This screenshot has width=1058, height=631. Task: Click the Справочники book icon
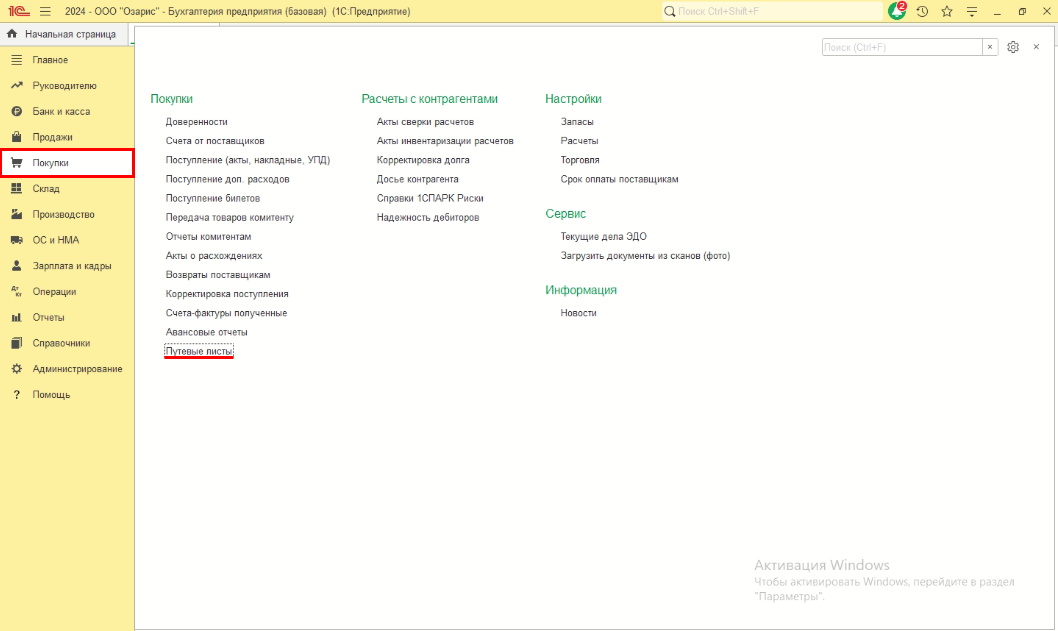click(x=16, y=343)
